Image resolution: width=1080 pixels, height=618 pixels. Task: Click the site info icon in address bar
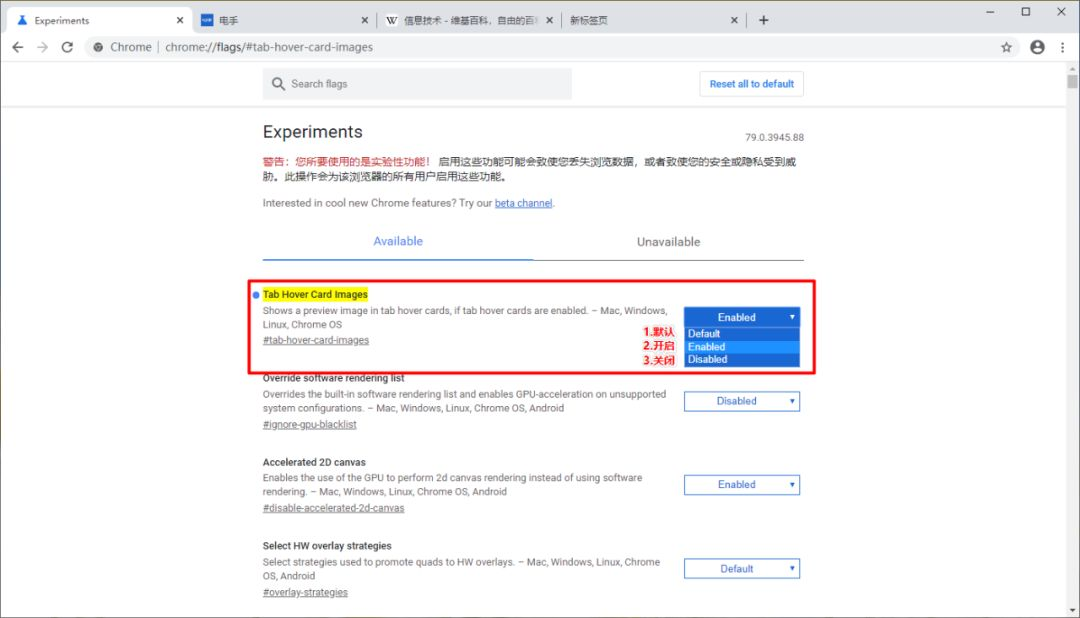pyautogui.click(x=98, y=47)
